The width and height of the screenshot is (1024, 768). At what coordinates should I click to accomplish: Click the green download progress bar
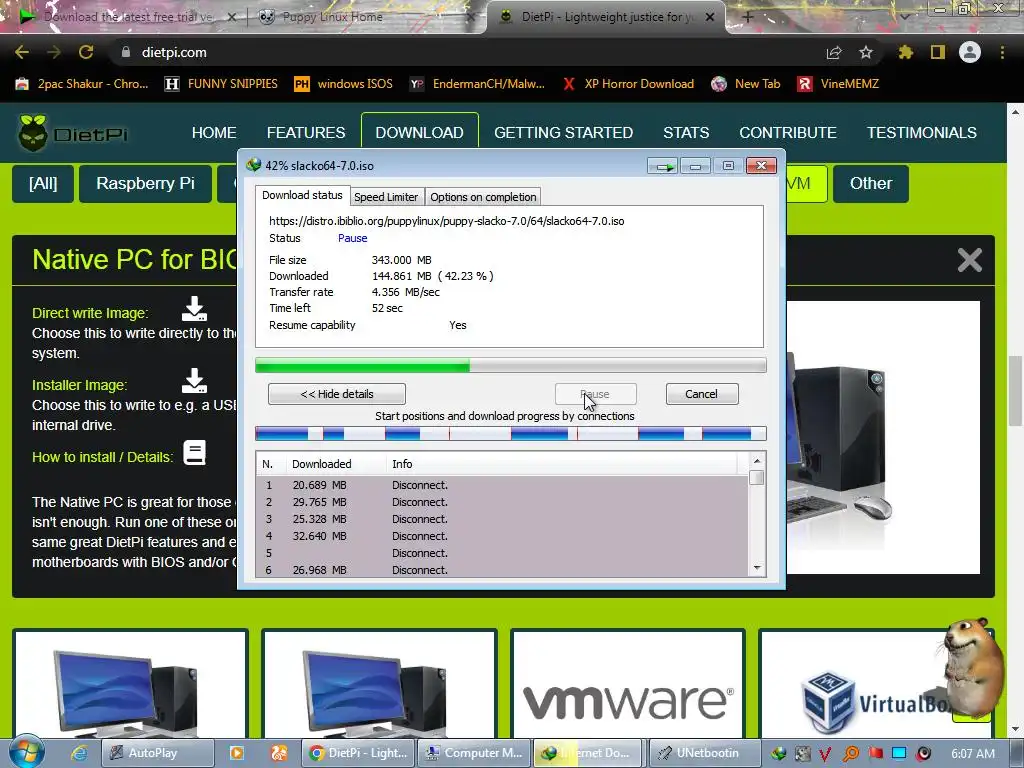click(511, 365)
